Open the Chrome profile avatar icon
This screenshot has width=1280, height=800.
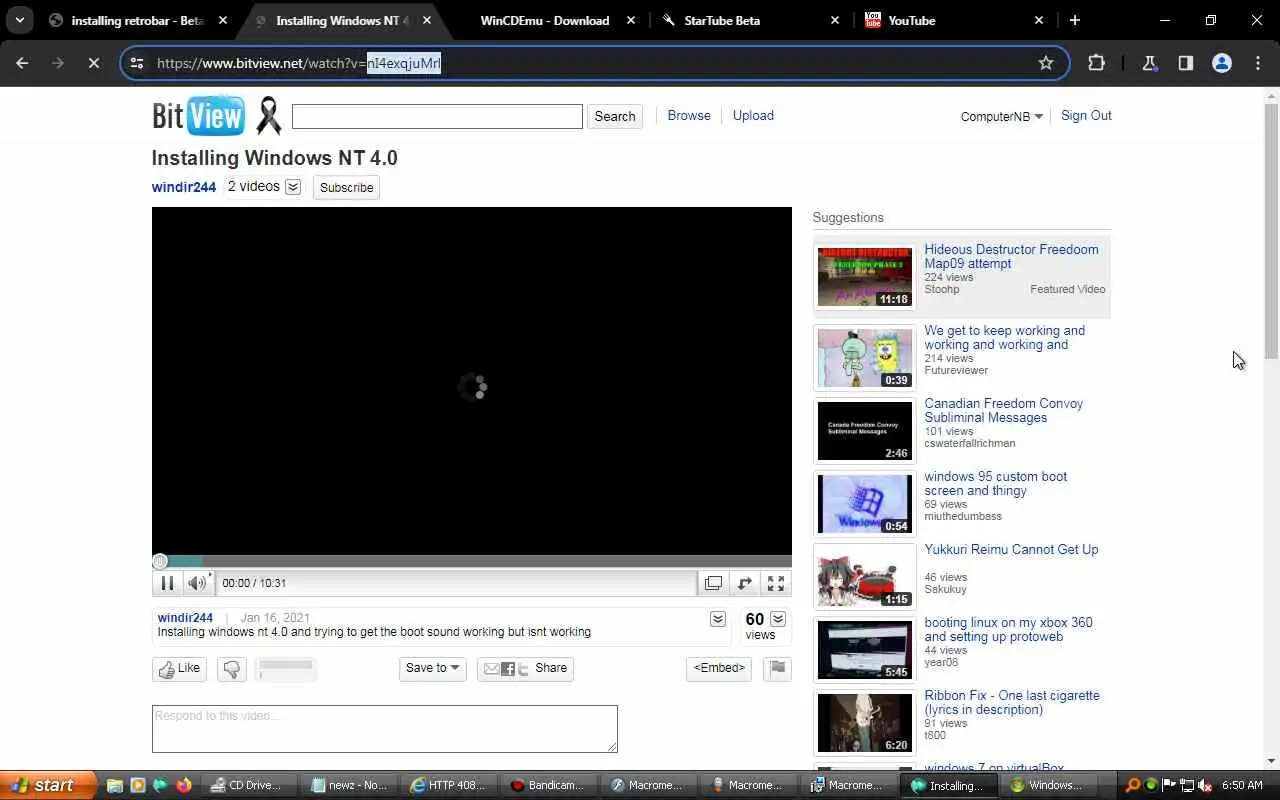tap(1221, 63)
